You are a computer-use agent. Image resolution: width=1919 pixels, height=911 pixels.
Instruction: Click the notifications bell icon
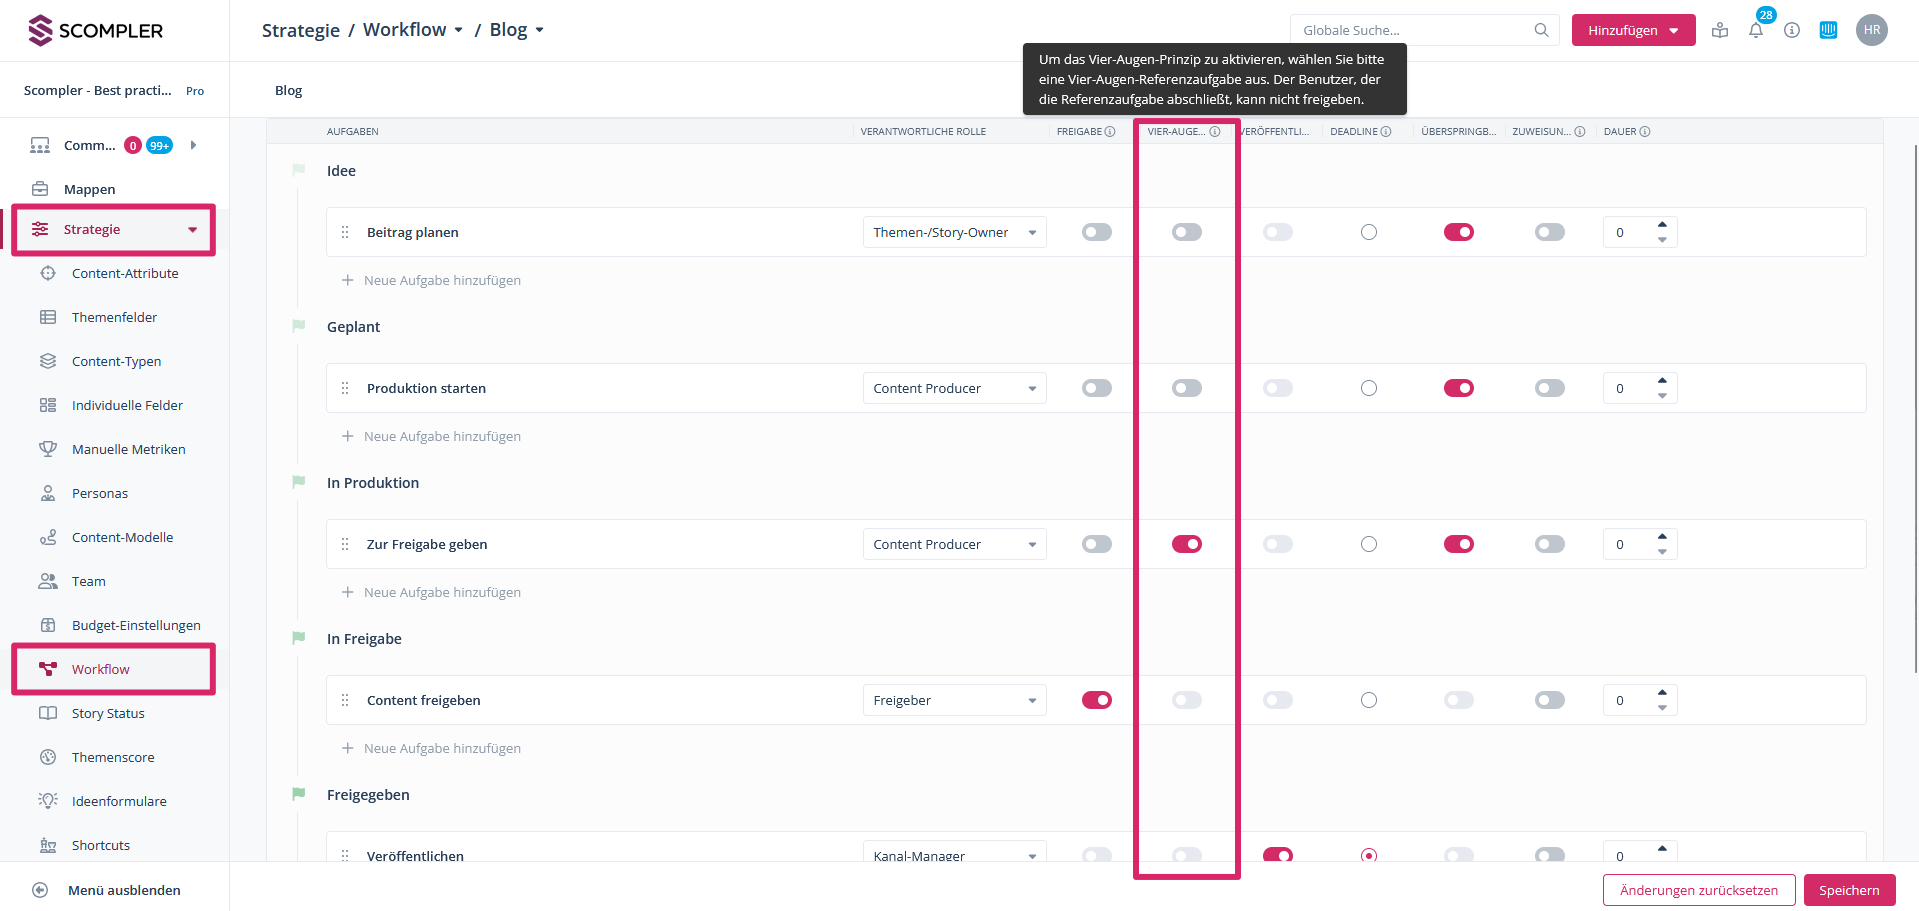point(1756,31)
